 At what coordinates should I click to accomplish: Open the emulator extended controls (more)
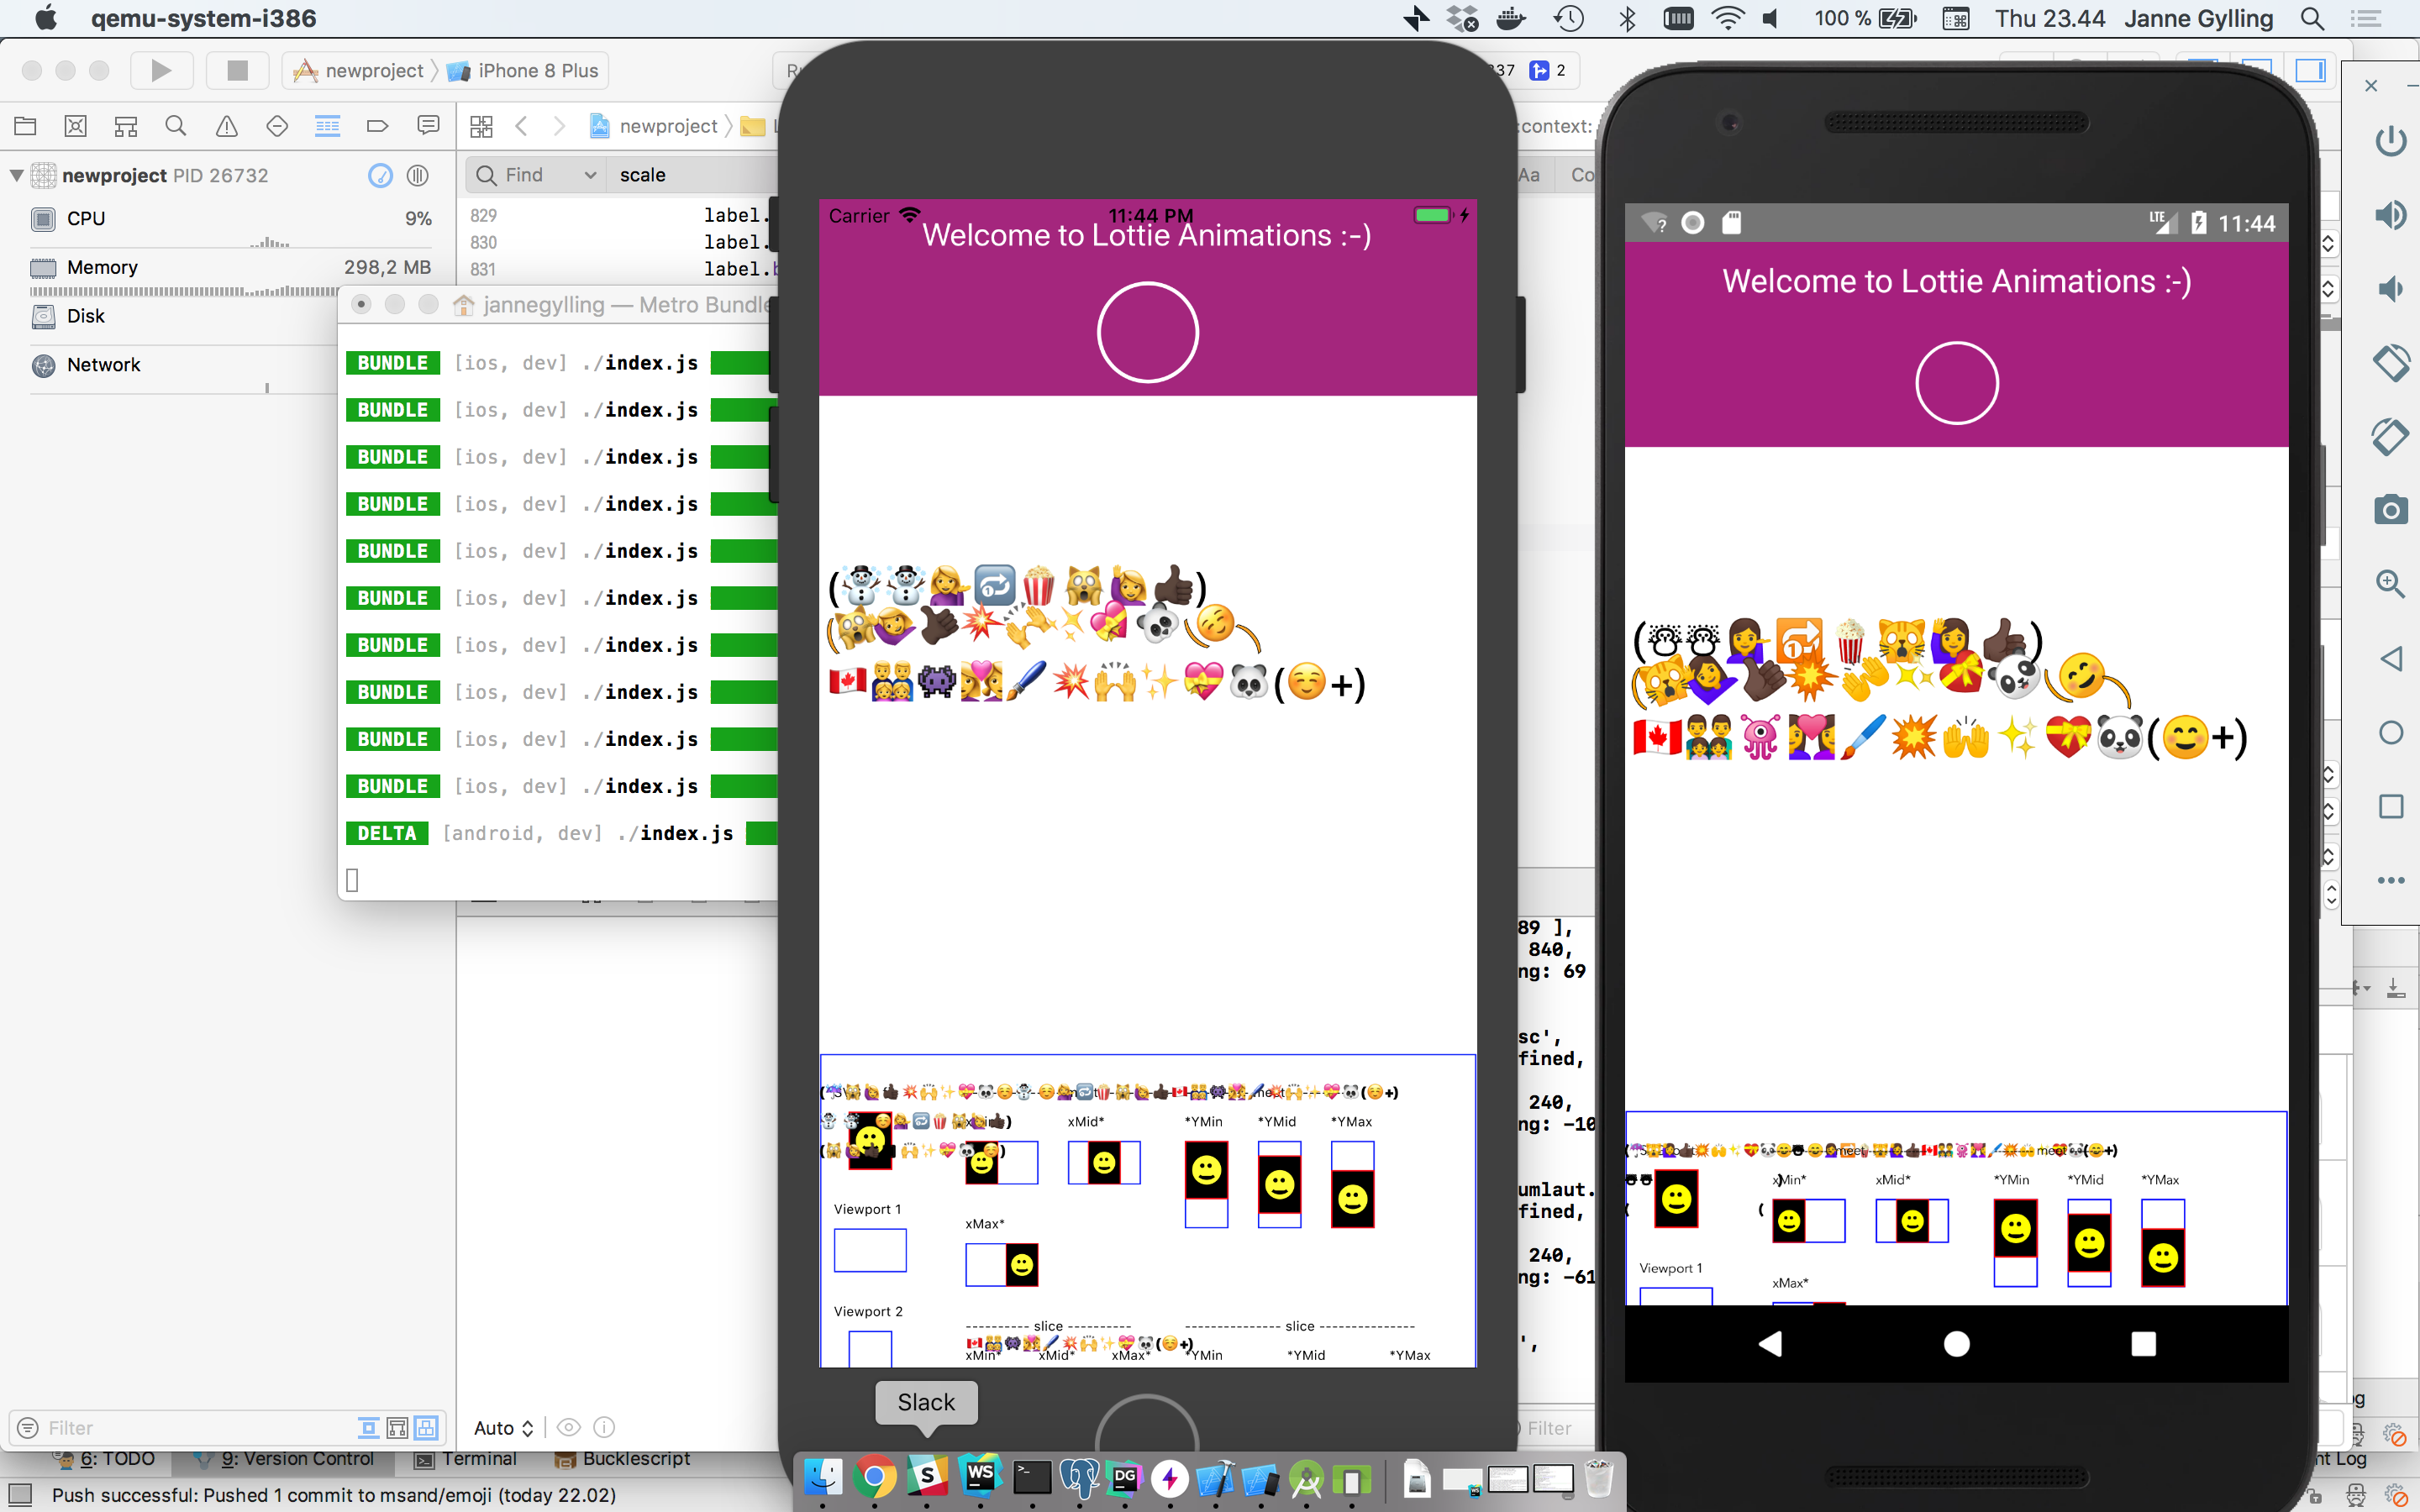[2391, 880]
